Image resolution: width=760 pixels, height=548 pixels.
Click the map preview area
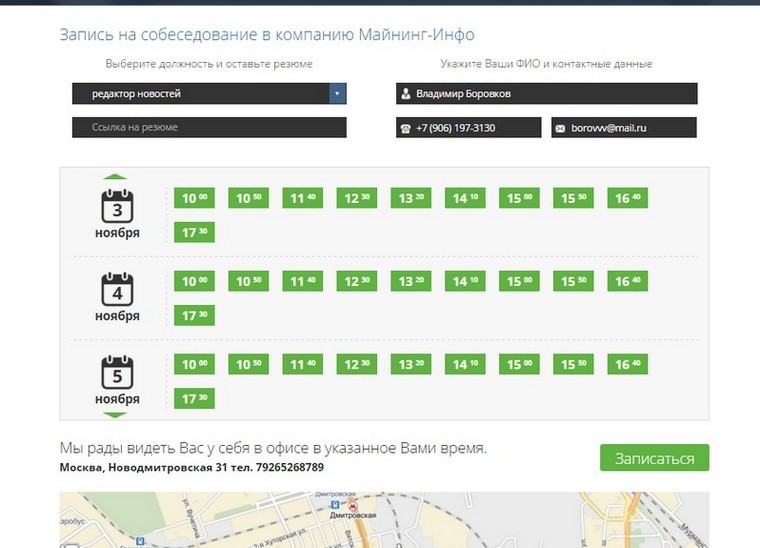384,520
